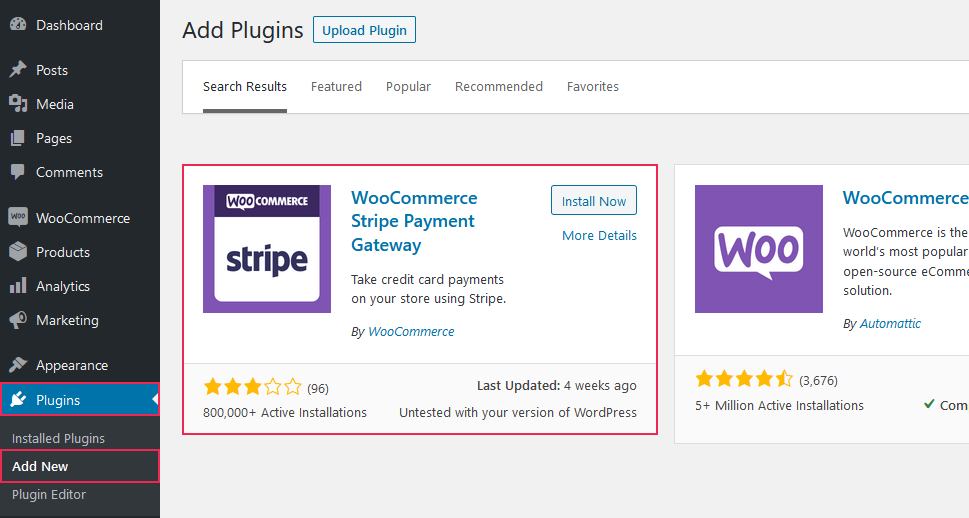The height and width of the screenshot is (518, 969).
Task: Open the WooCommerce sidebar menu
Action: (x=83, y=218)
